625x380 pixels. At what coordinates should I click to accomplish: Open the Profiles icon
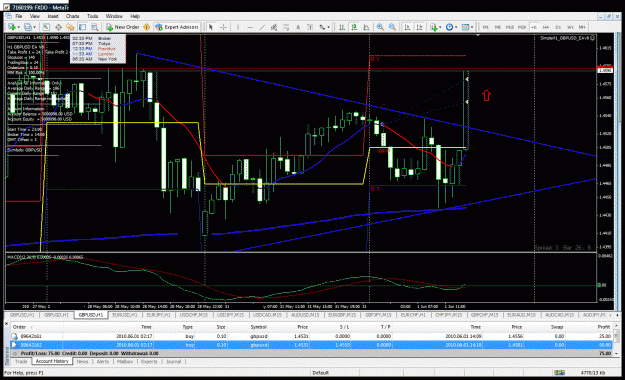point(28,27)
